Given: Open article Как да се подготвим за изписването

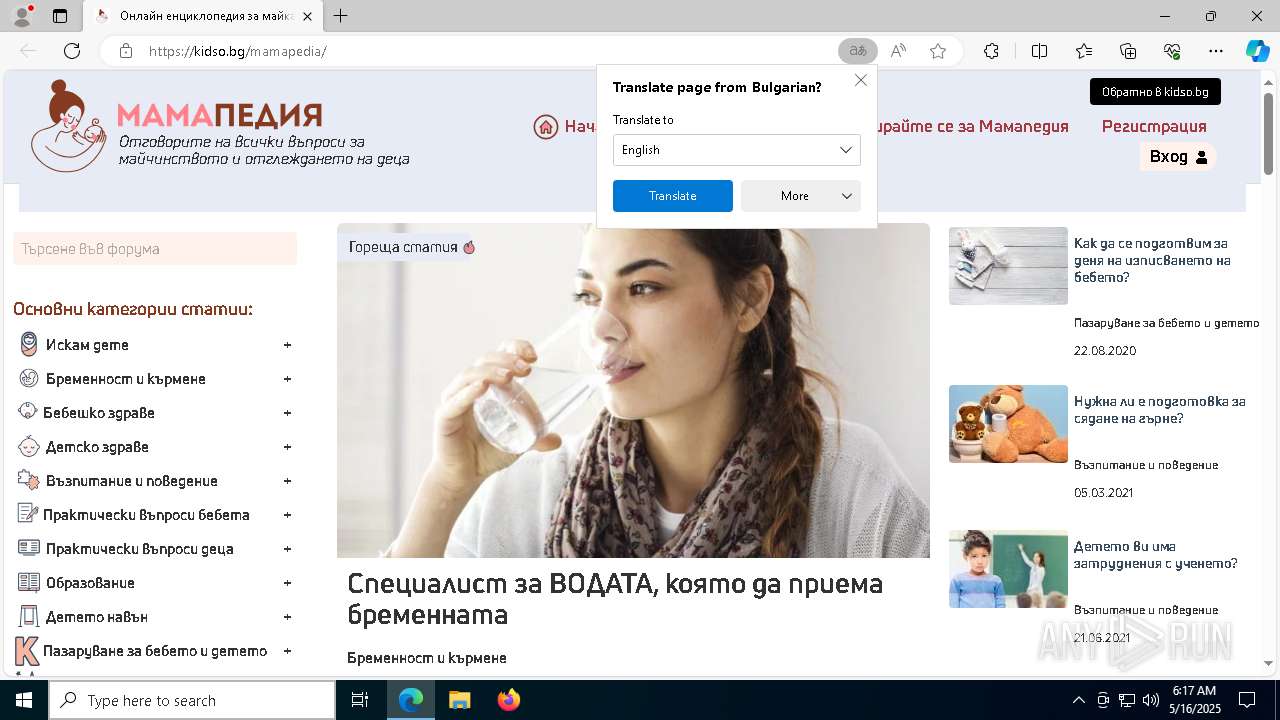Looking at the screenshot, I should [1152, 260].
